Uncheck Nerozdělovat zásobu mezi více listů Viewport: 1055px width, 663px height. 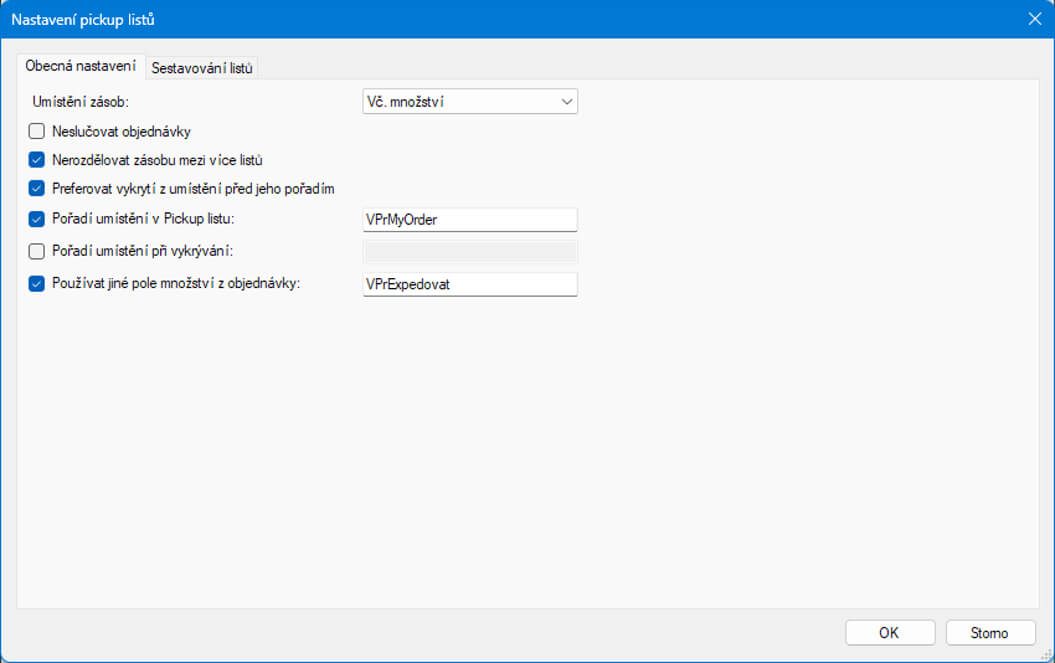click(37, 159)
